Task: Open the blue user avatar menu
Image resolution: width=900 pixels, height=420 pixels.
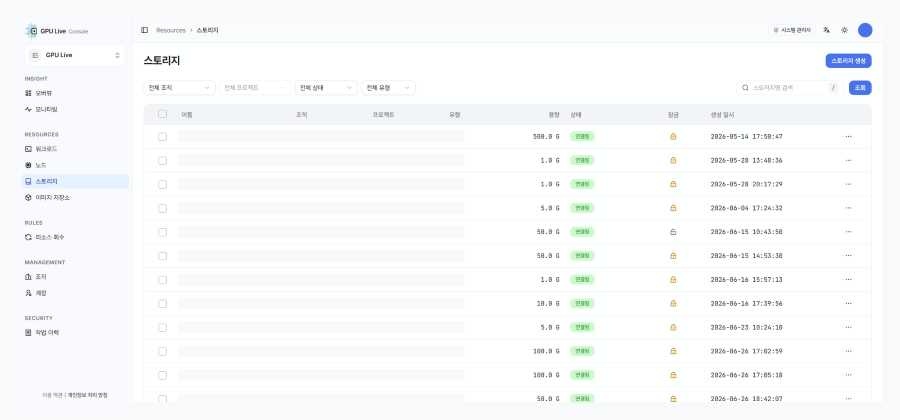Action: (x=865, y=30)
